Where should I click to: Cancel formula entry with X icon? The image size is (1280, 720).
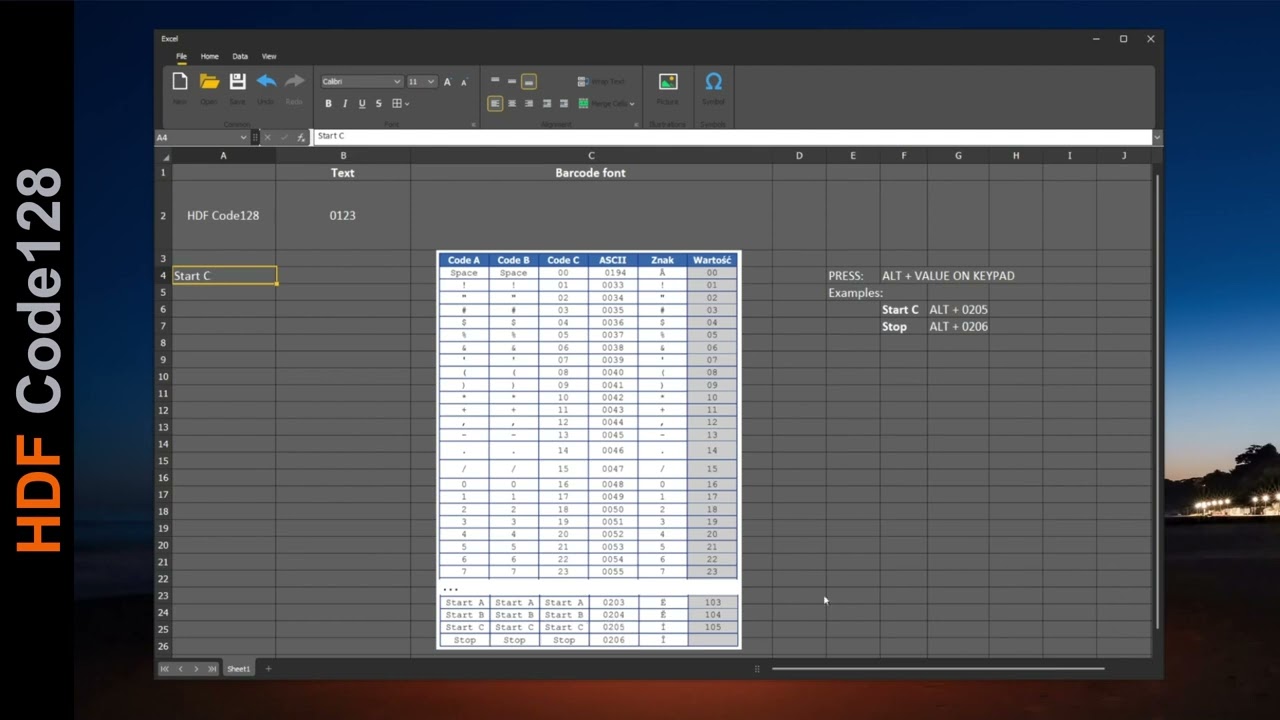pos(267,137)
